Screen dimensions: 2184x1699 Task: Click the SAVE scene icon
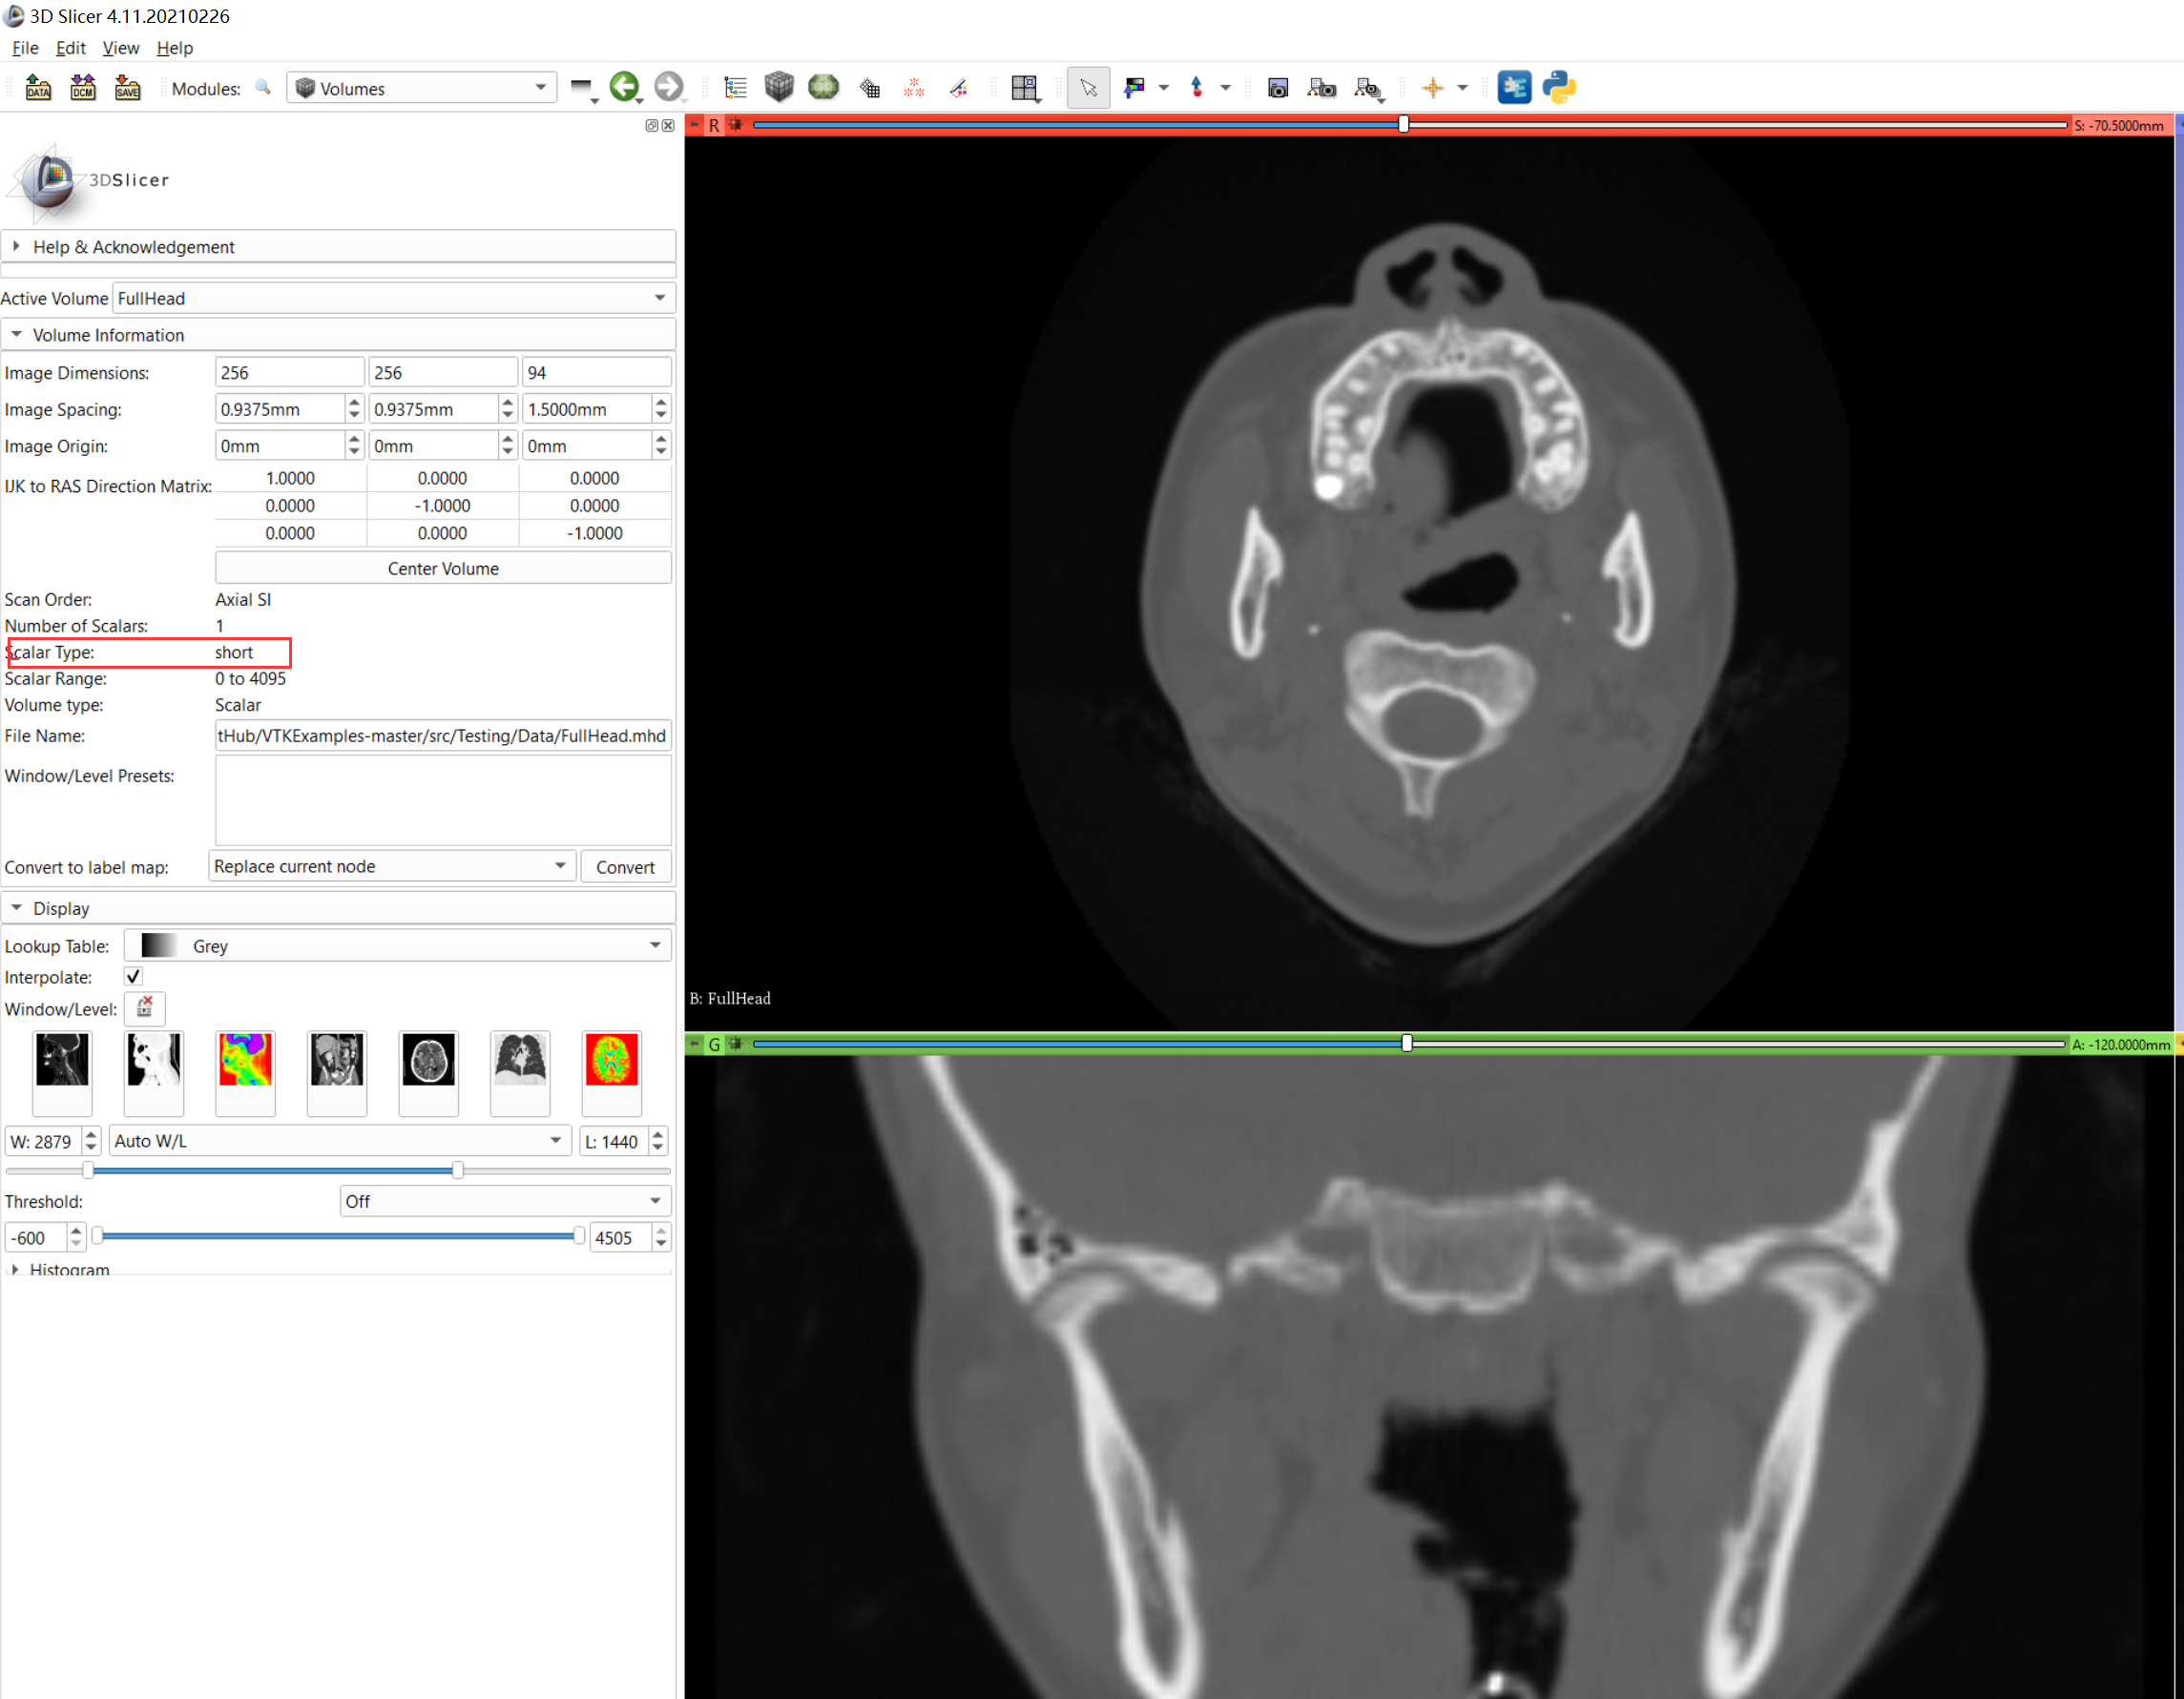tap(127, 88)
